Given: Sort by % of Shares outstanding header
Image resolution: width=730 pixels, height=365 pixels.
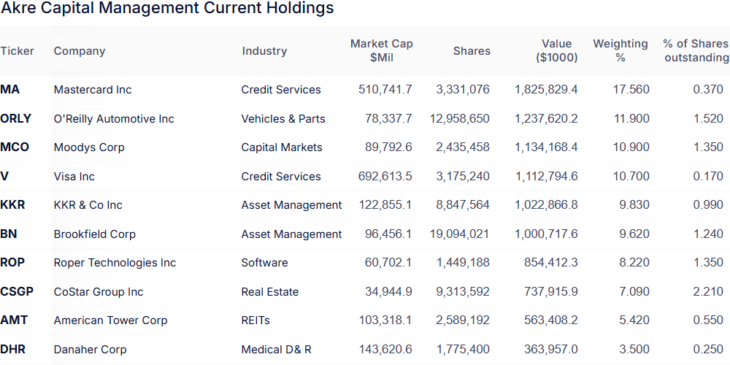Looking at the screenshot, I should [696, 51].
